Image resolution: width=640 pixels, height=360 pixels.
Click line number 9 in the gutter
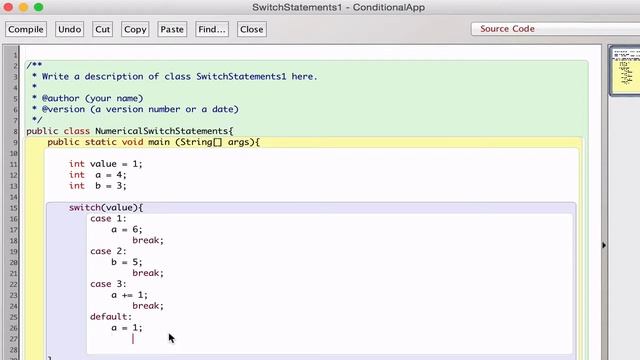[15, 142]
